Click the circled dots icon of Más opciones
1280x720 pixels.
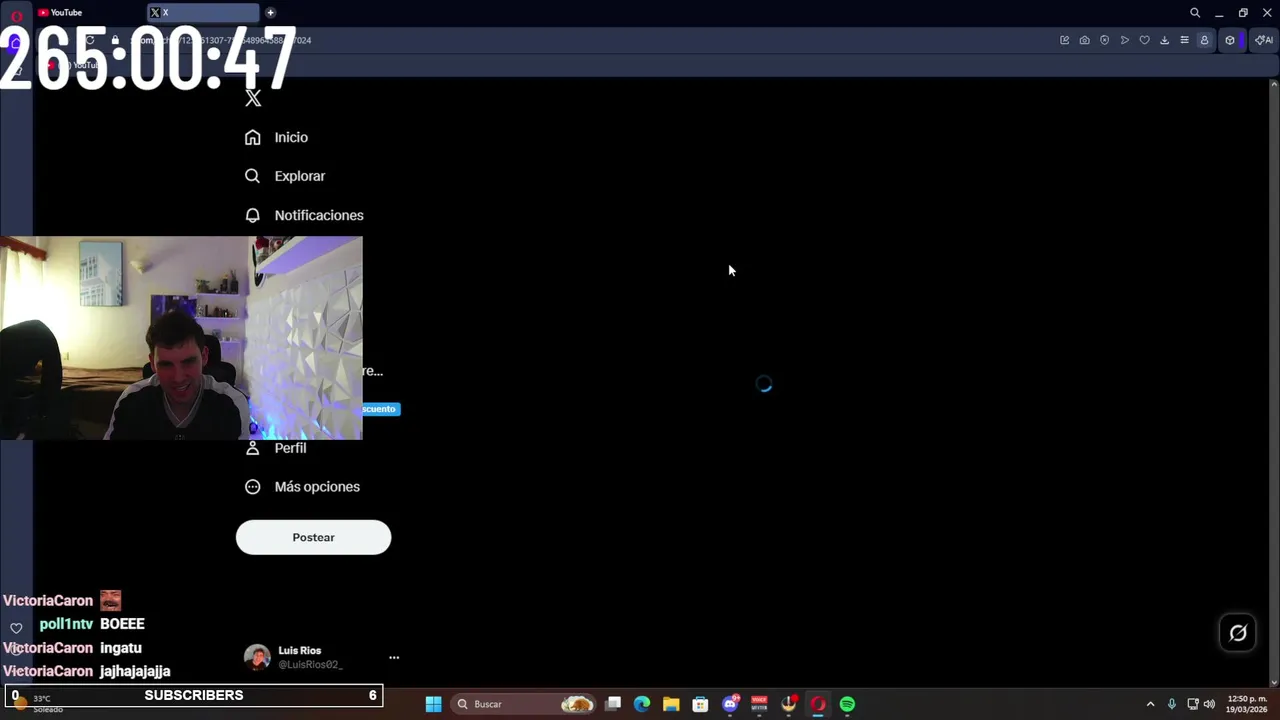coord(253,487)
